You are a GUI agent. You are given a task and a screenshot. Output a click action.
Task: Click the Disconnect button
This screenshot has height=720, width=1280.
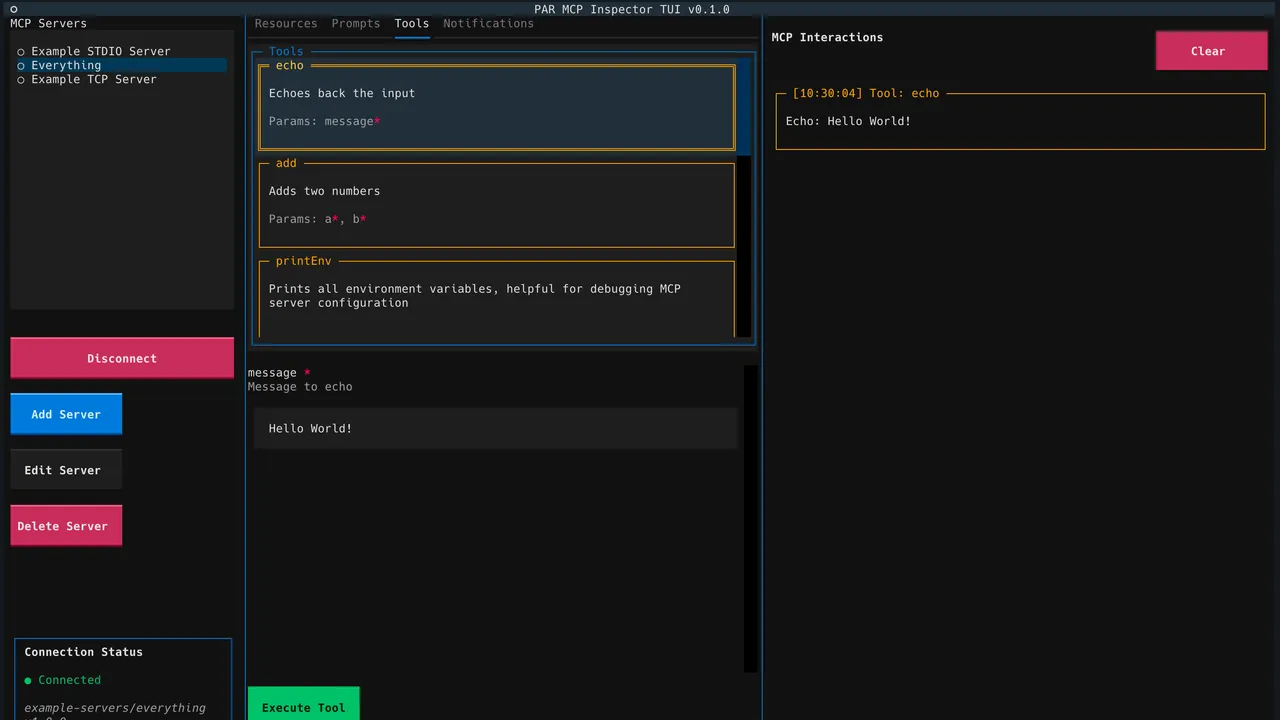click(122, 358)
